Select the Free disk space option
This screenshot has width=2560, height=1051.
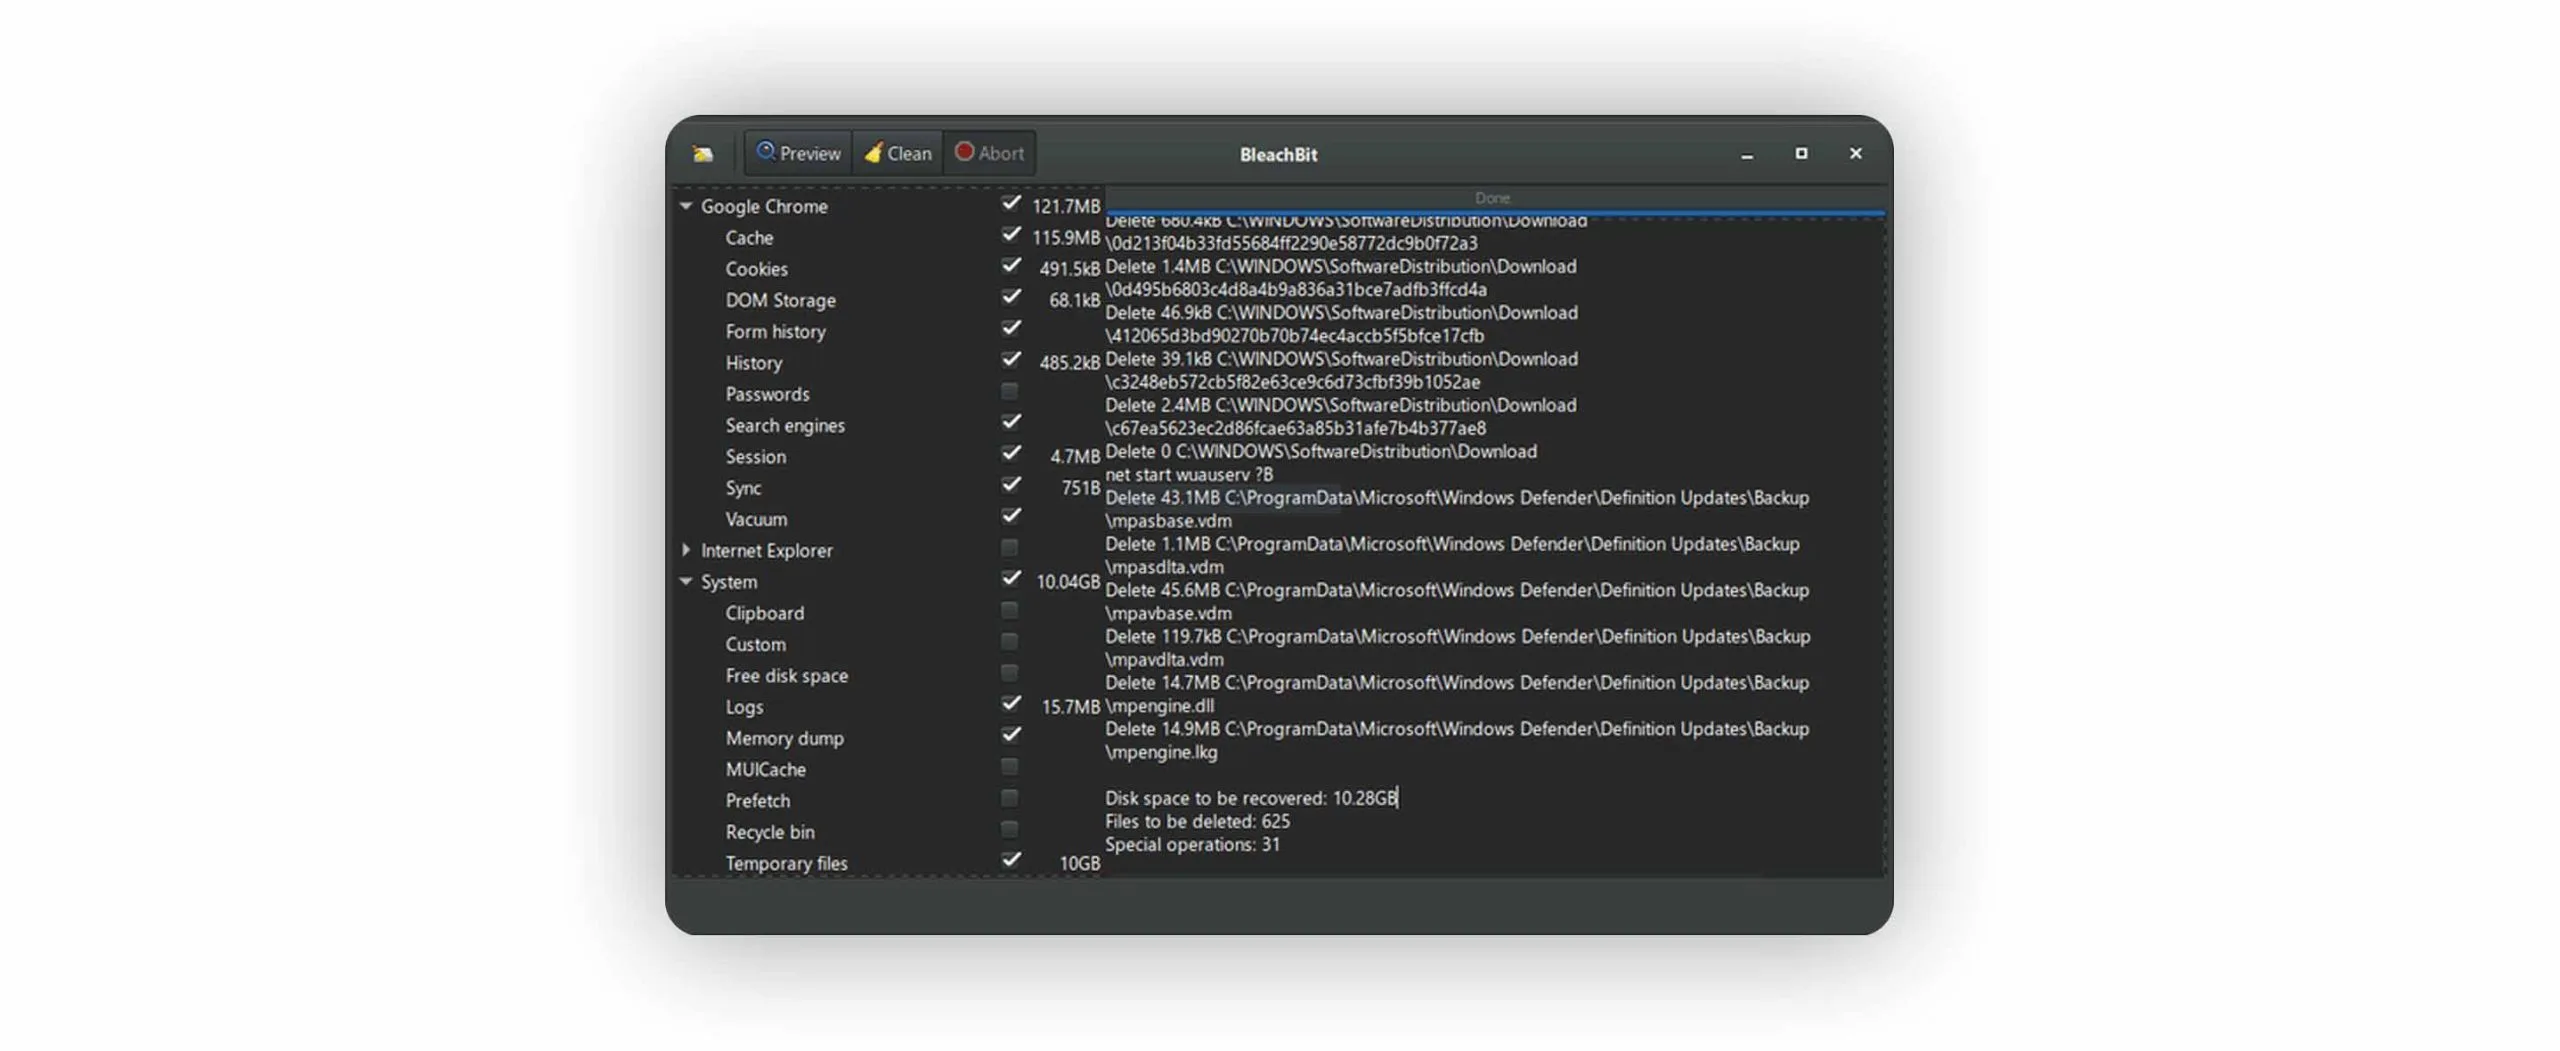[786, 676]
